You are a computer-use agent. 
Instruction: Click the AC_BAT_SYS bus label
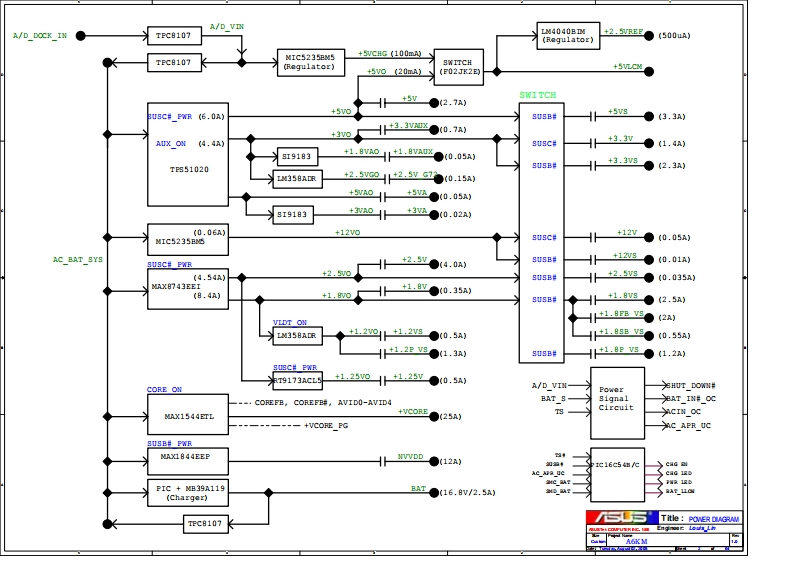click(x=77, y=259)
